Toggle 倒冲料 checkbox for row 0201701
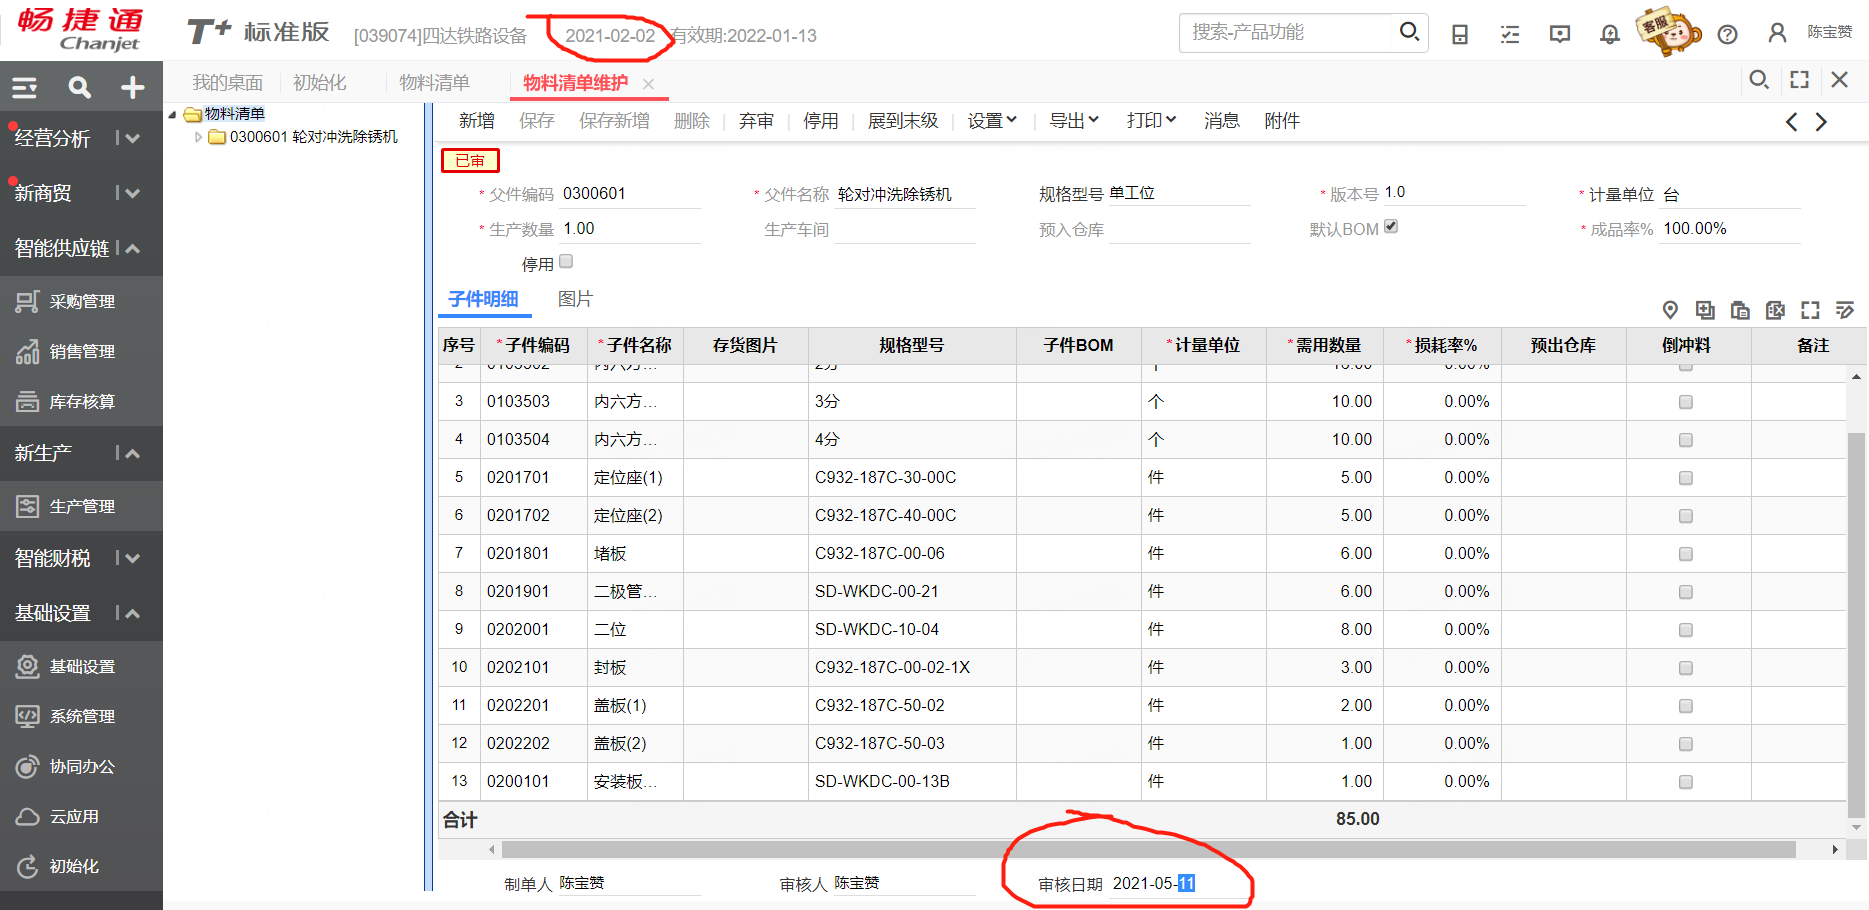 pyautogui.click(x=1686, y=478)
